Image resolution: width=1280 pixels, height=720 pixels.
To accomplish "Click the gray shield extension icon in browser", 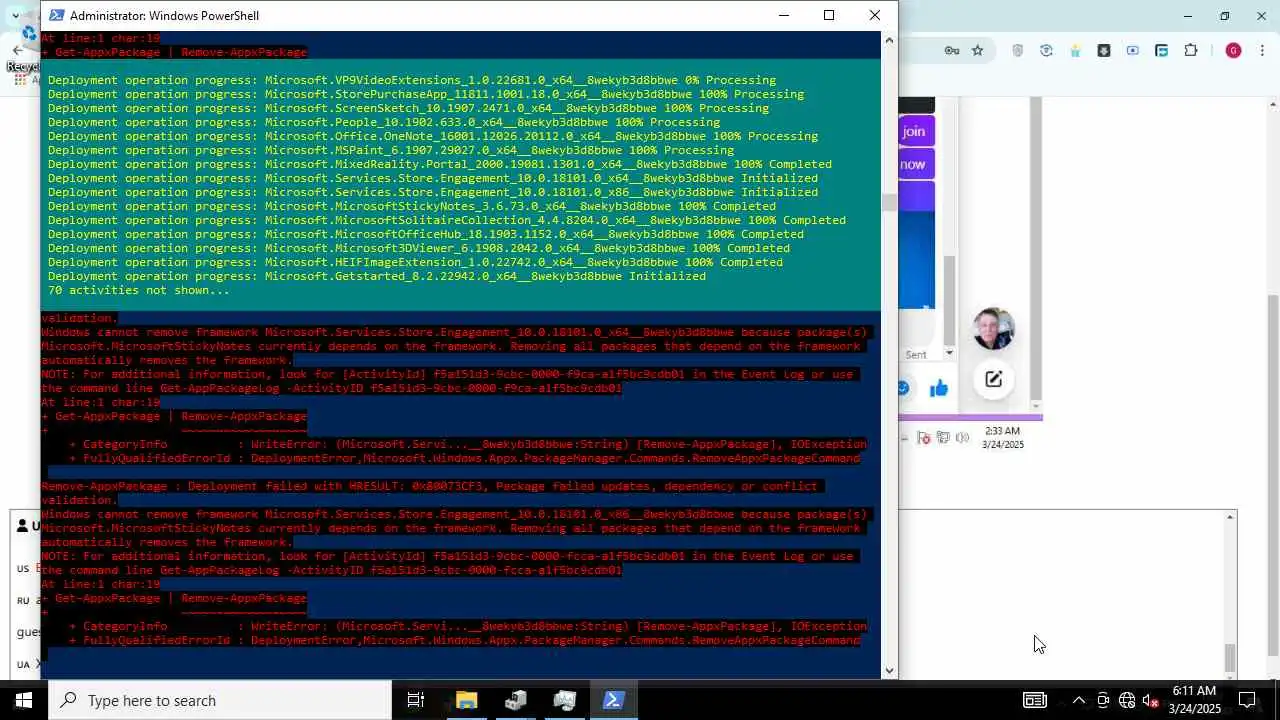I will click(1018, 50).
